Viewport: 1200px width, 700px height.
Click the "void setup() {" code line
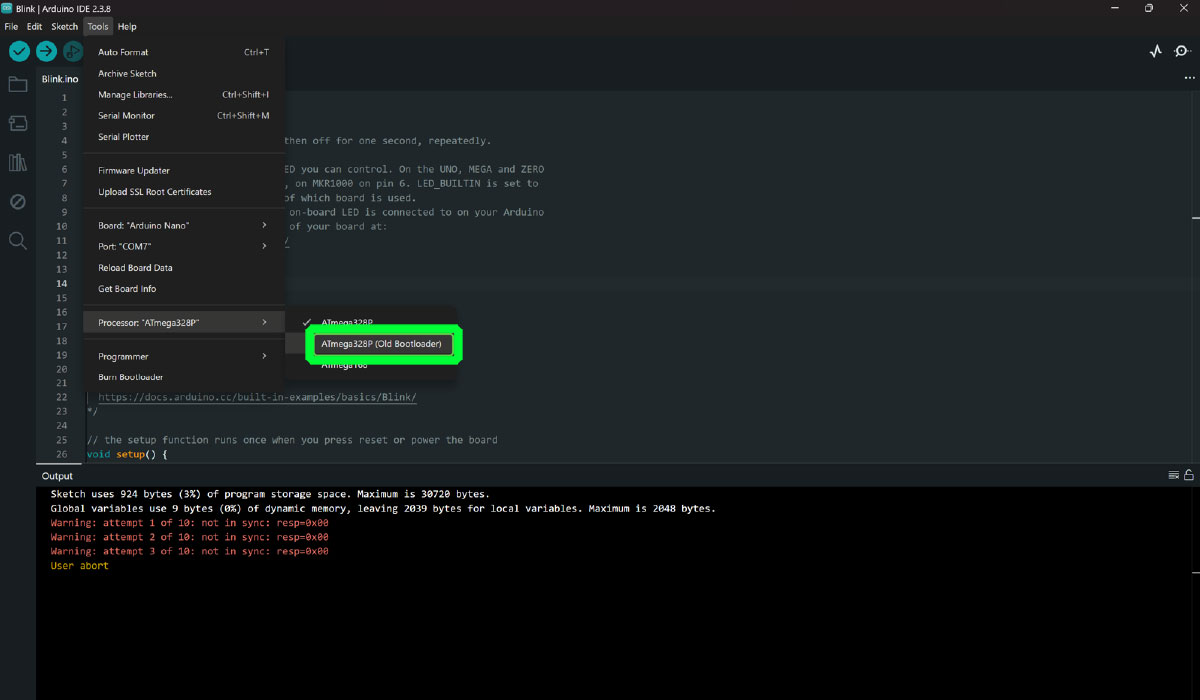127,454
